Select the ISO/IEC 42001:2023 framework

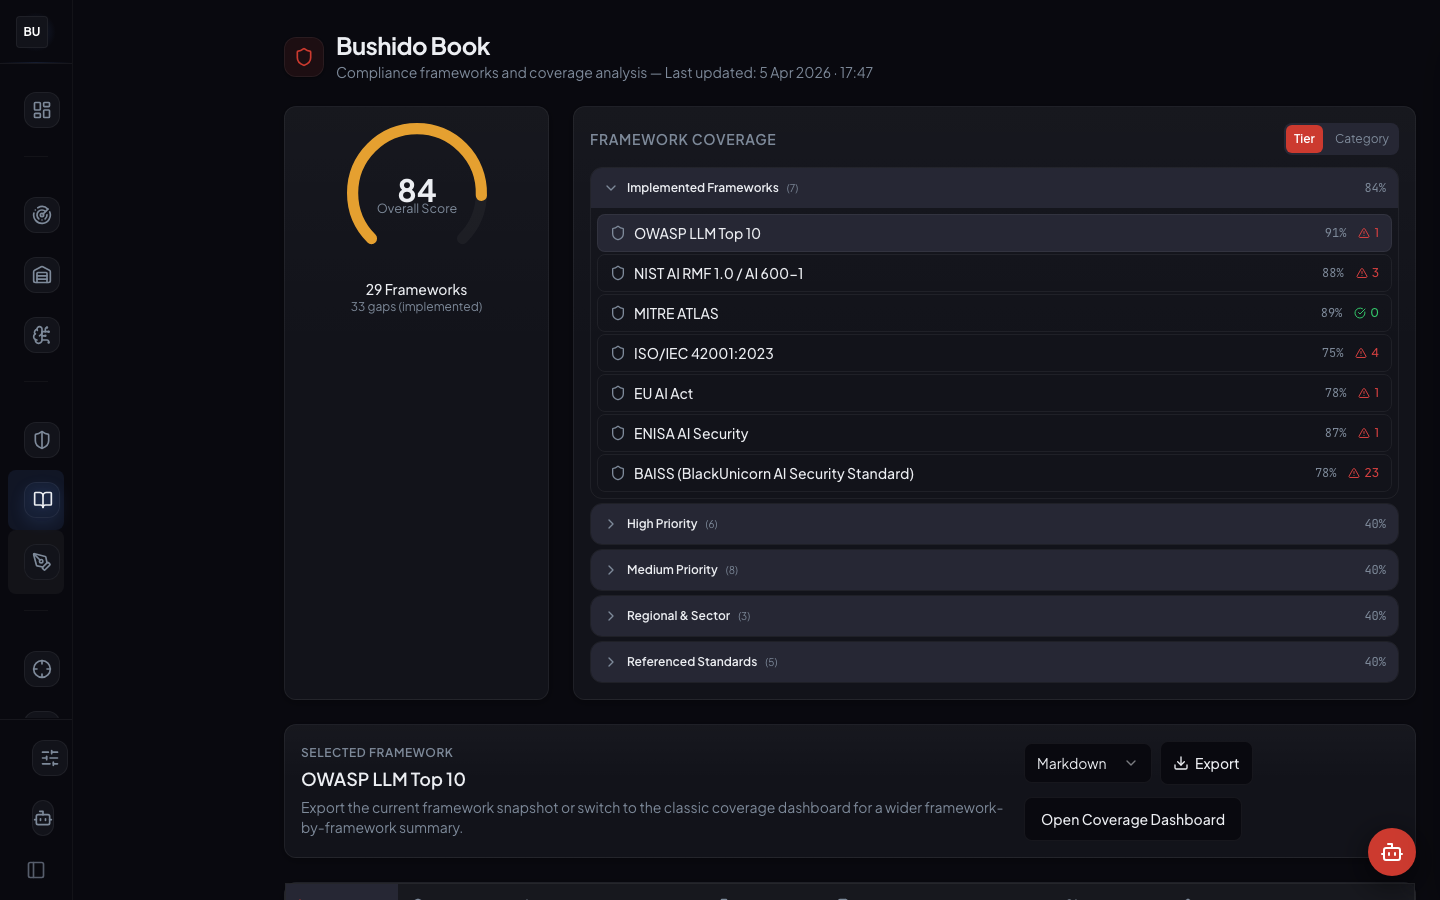point(994,353)
